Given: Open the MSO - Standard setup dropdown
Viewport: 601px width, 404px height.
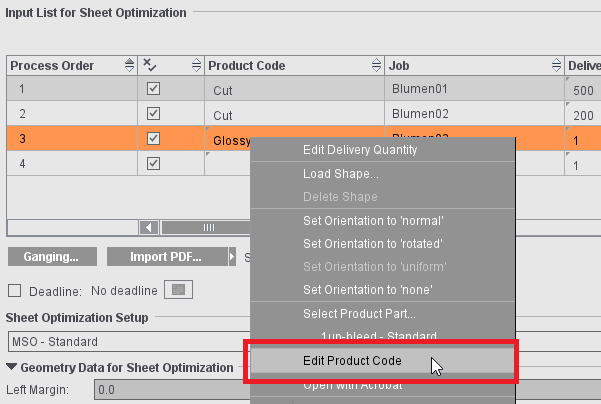Looking at the screenshot, I should coord(120,339).
